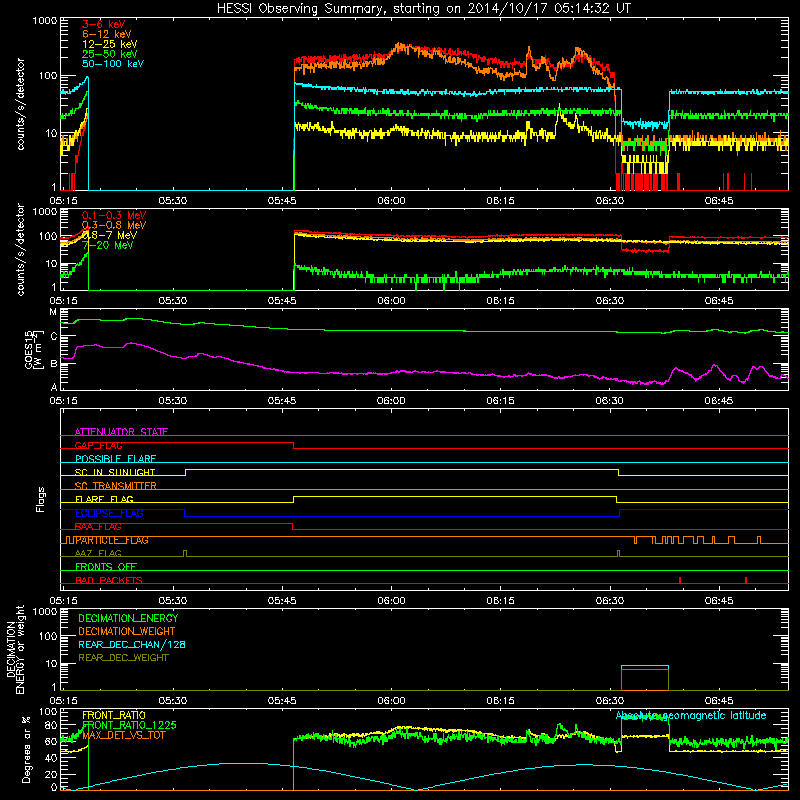The width and height of the screenshot is (800, 800).
Task: Click the orange 6-12 keV legend label
Action: 107,34
